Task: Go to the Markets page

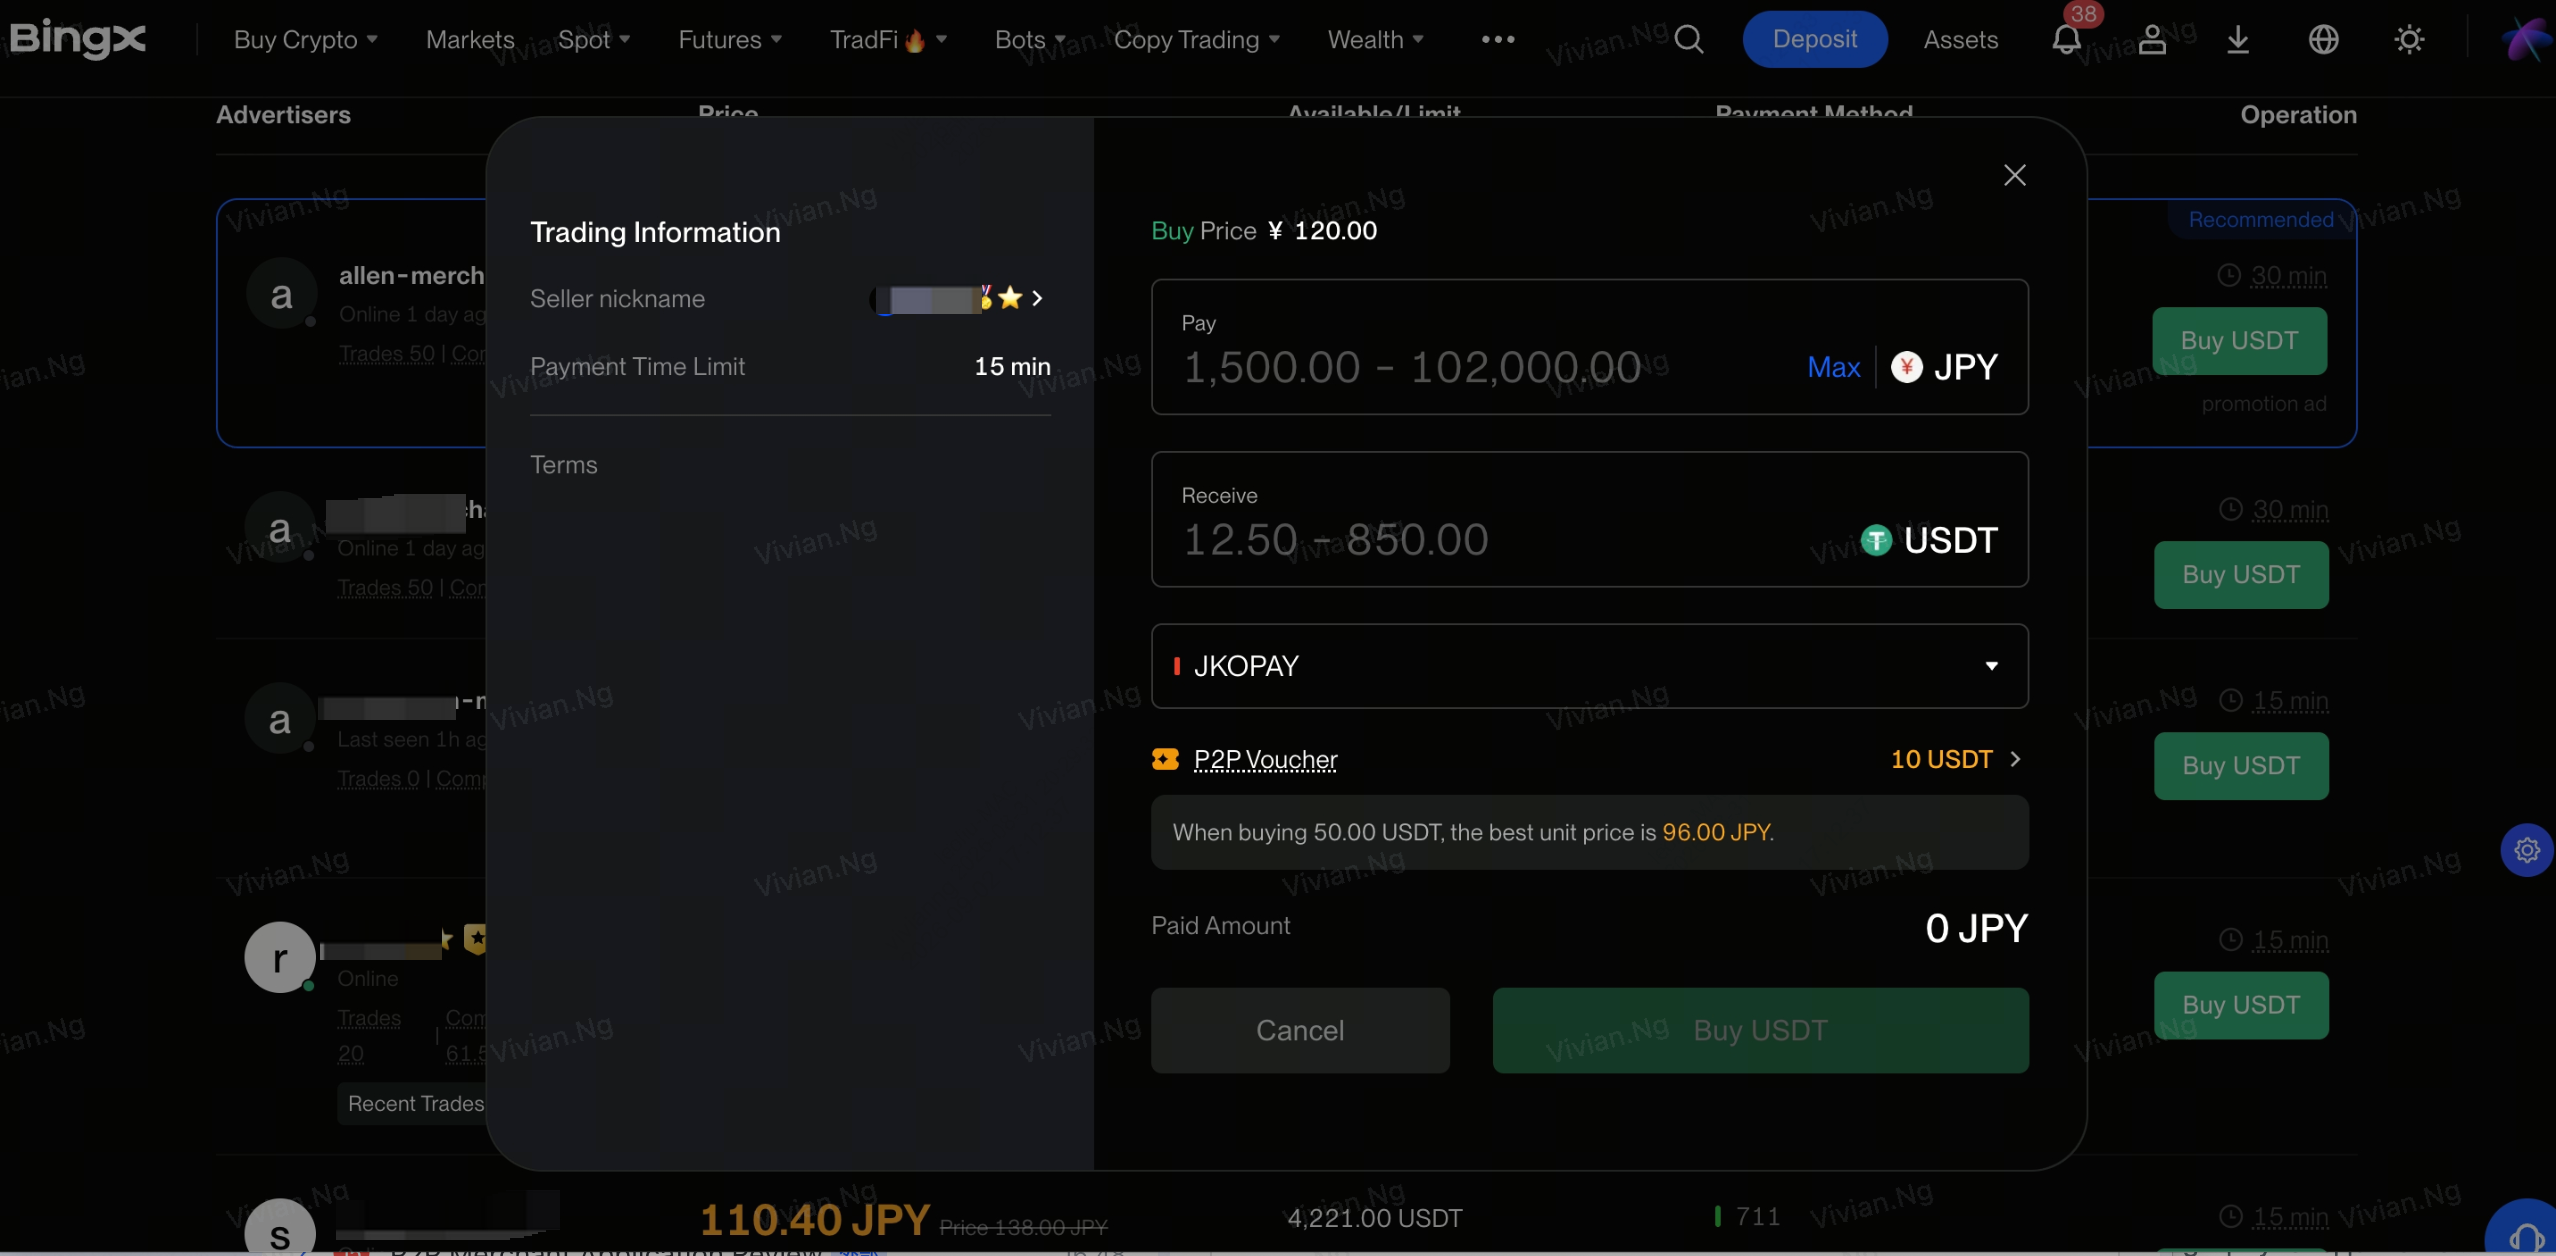Action: click(x=470, y=39)
